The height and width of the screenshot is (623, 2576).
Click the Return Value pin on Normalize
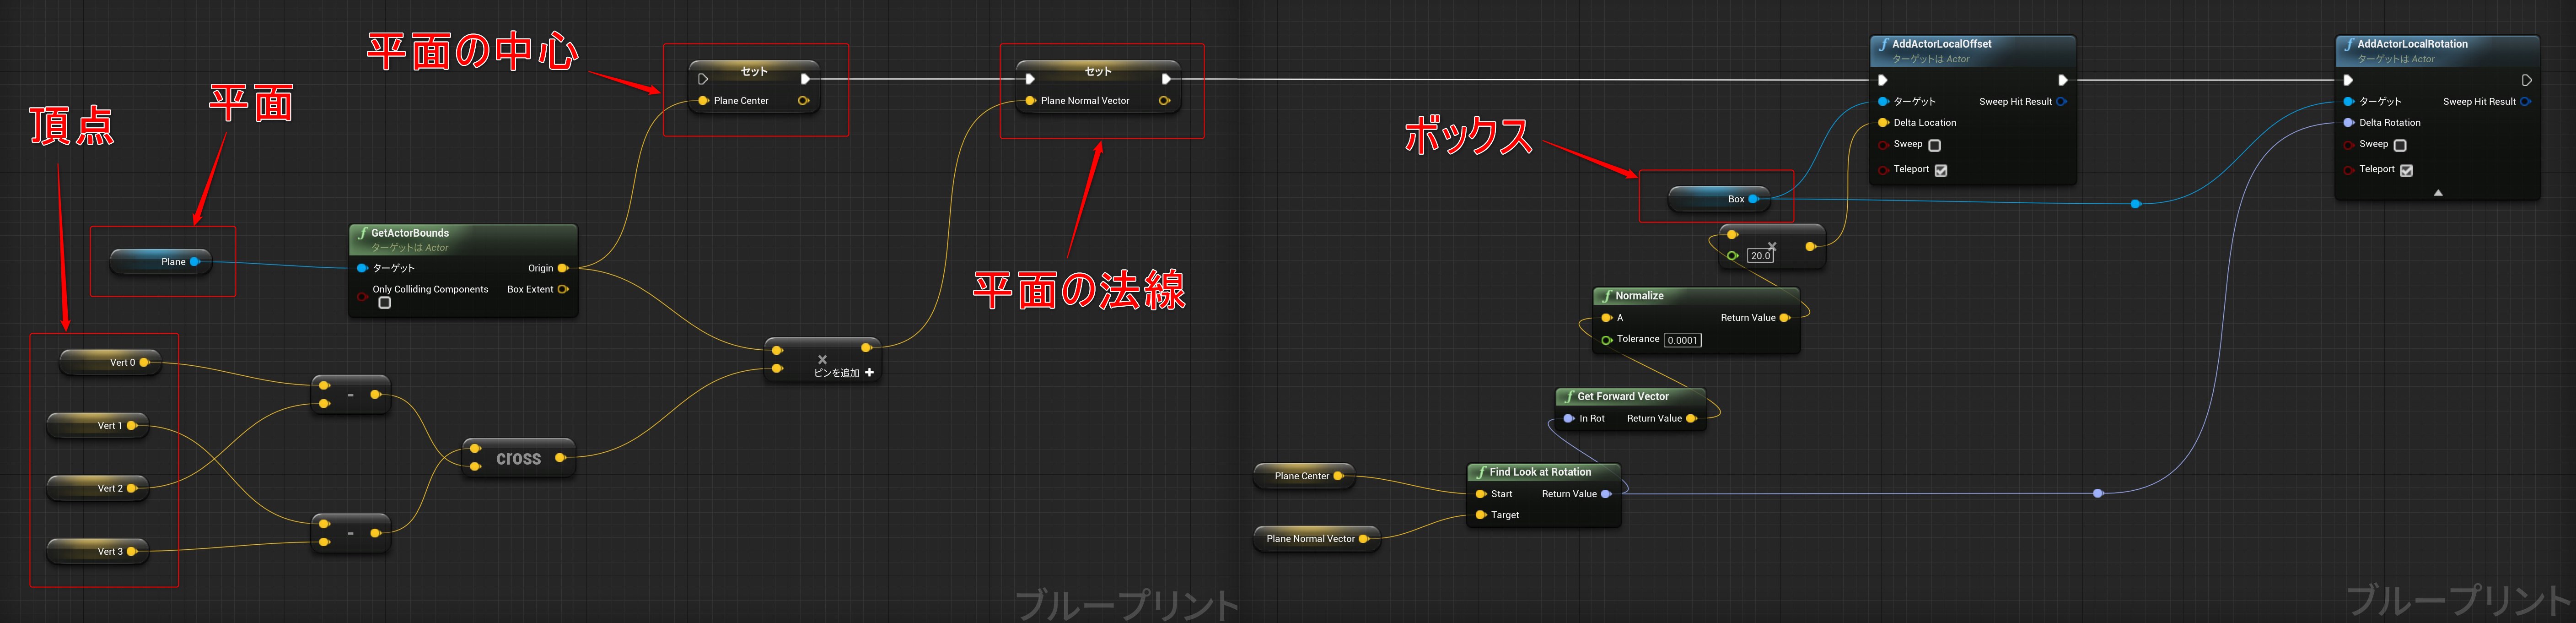1784,318
